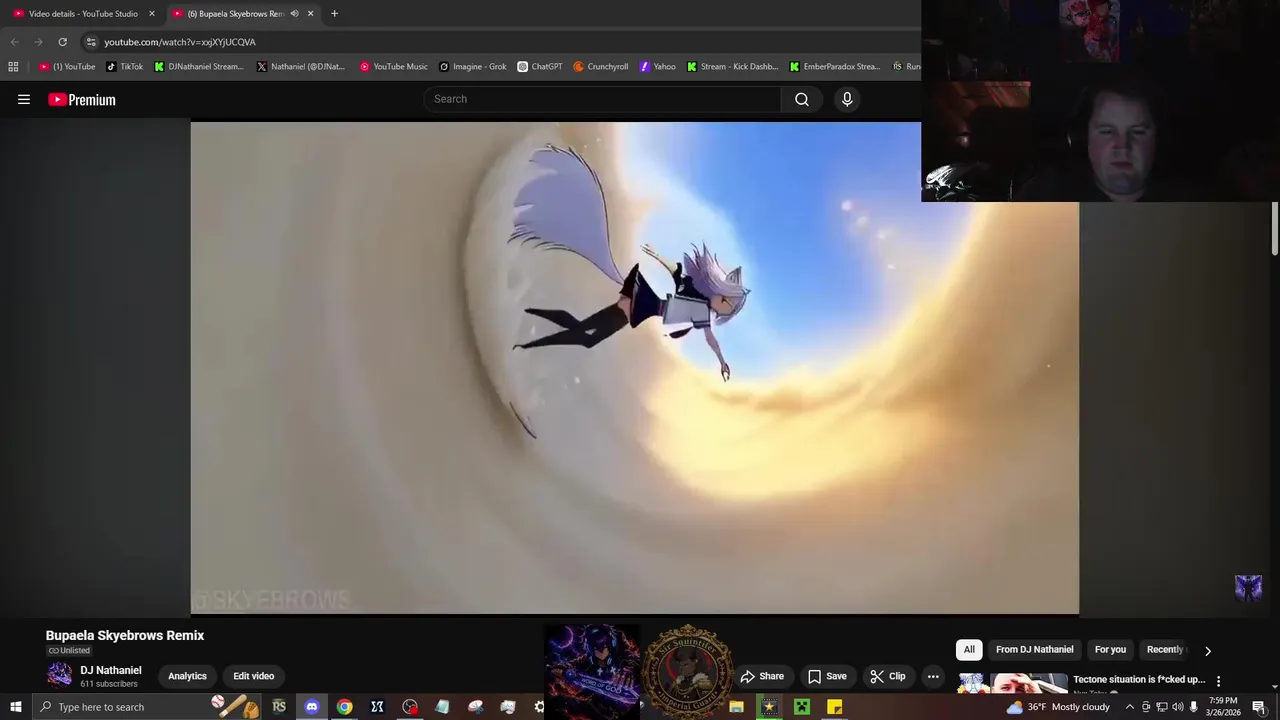Screen dimensions: 1280x720
Task: Open Minecraft from the taskbar
Action: click(802, 707)
